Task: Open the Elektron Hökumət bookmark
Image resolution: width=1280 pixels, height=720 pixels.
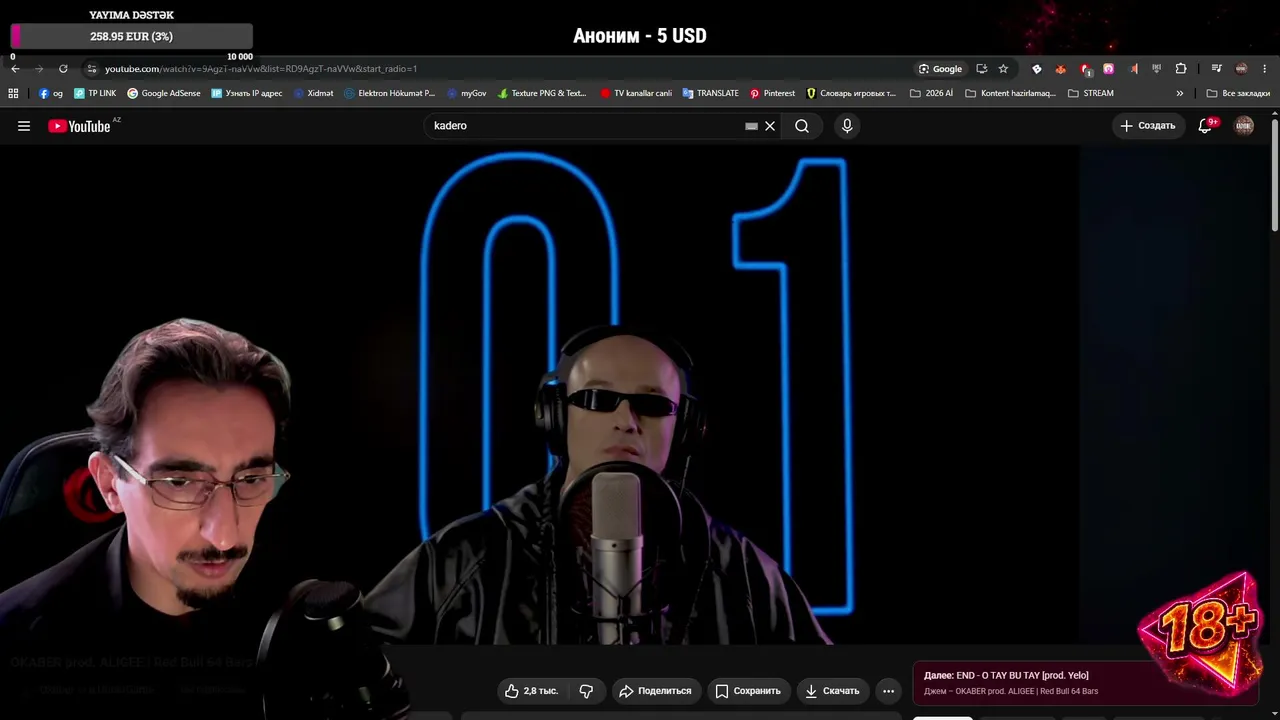Action: (x=389, y=93)
